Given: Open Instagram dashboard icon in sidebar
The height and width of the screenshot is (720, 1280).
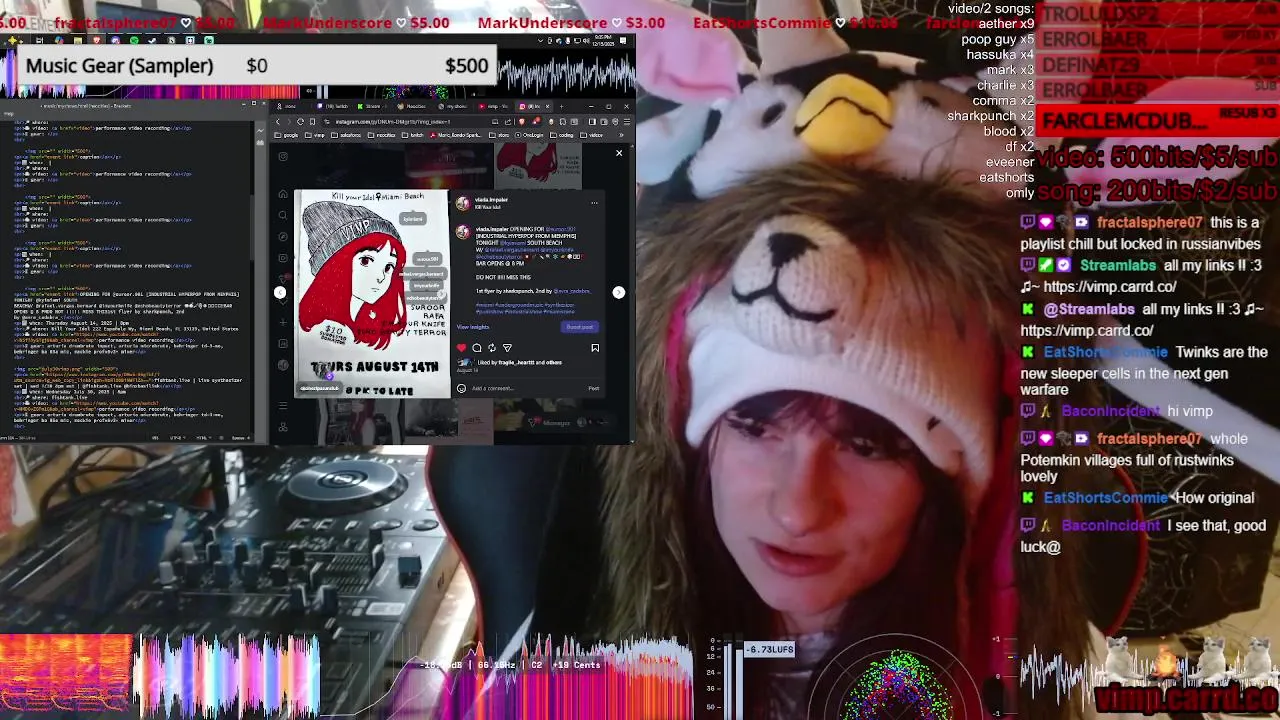Looking at the screenshot, I should pyautogui.click(x=283, y=343).
